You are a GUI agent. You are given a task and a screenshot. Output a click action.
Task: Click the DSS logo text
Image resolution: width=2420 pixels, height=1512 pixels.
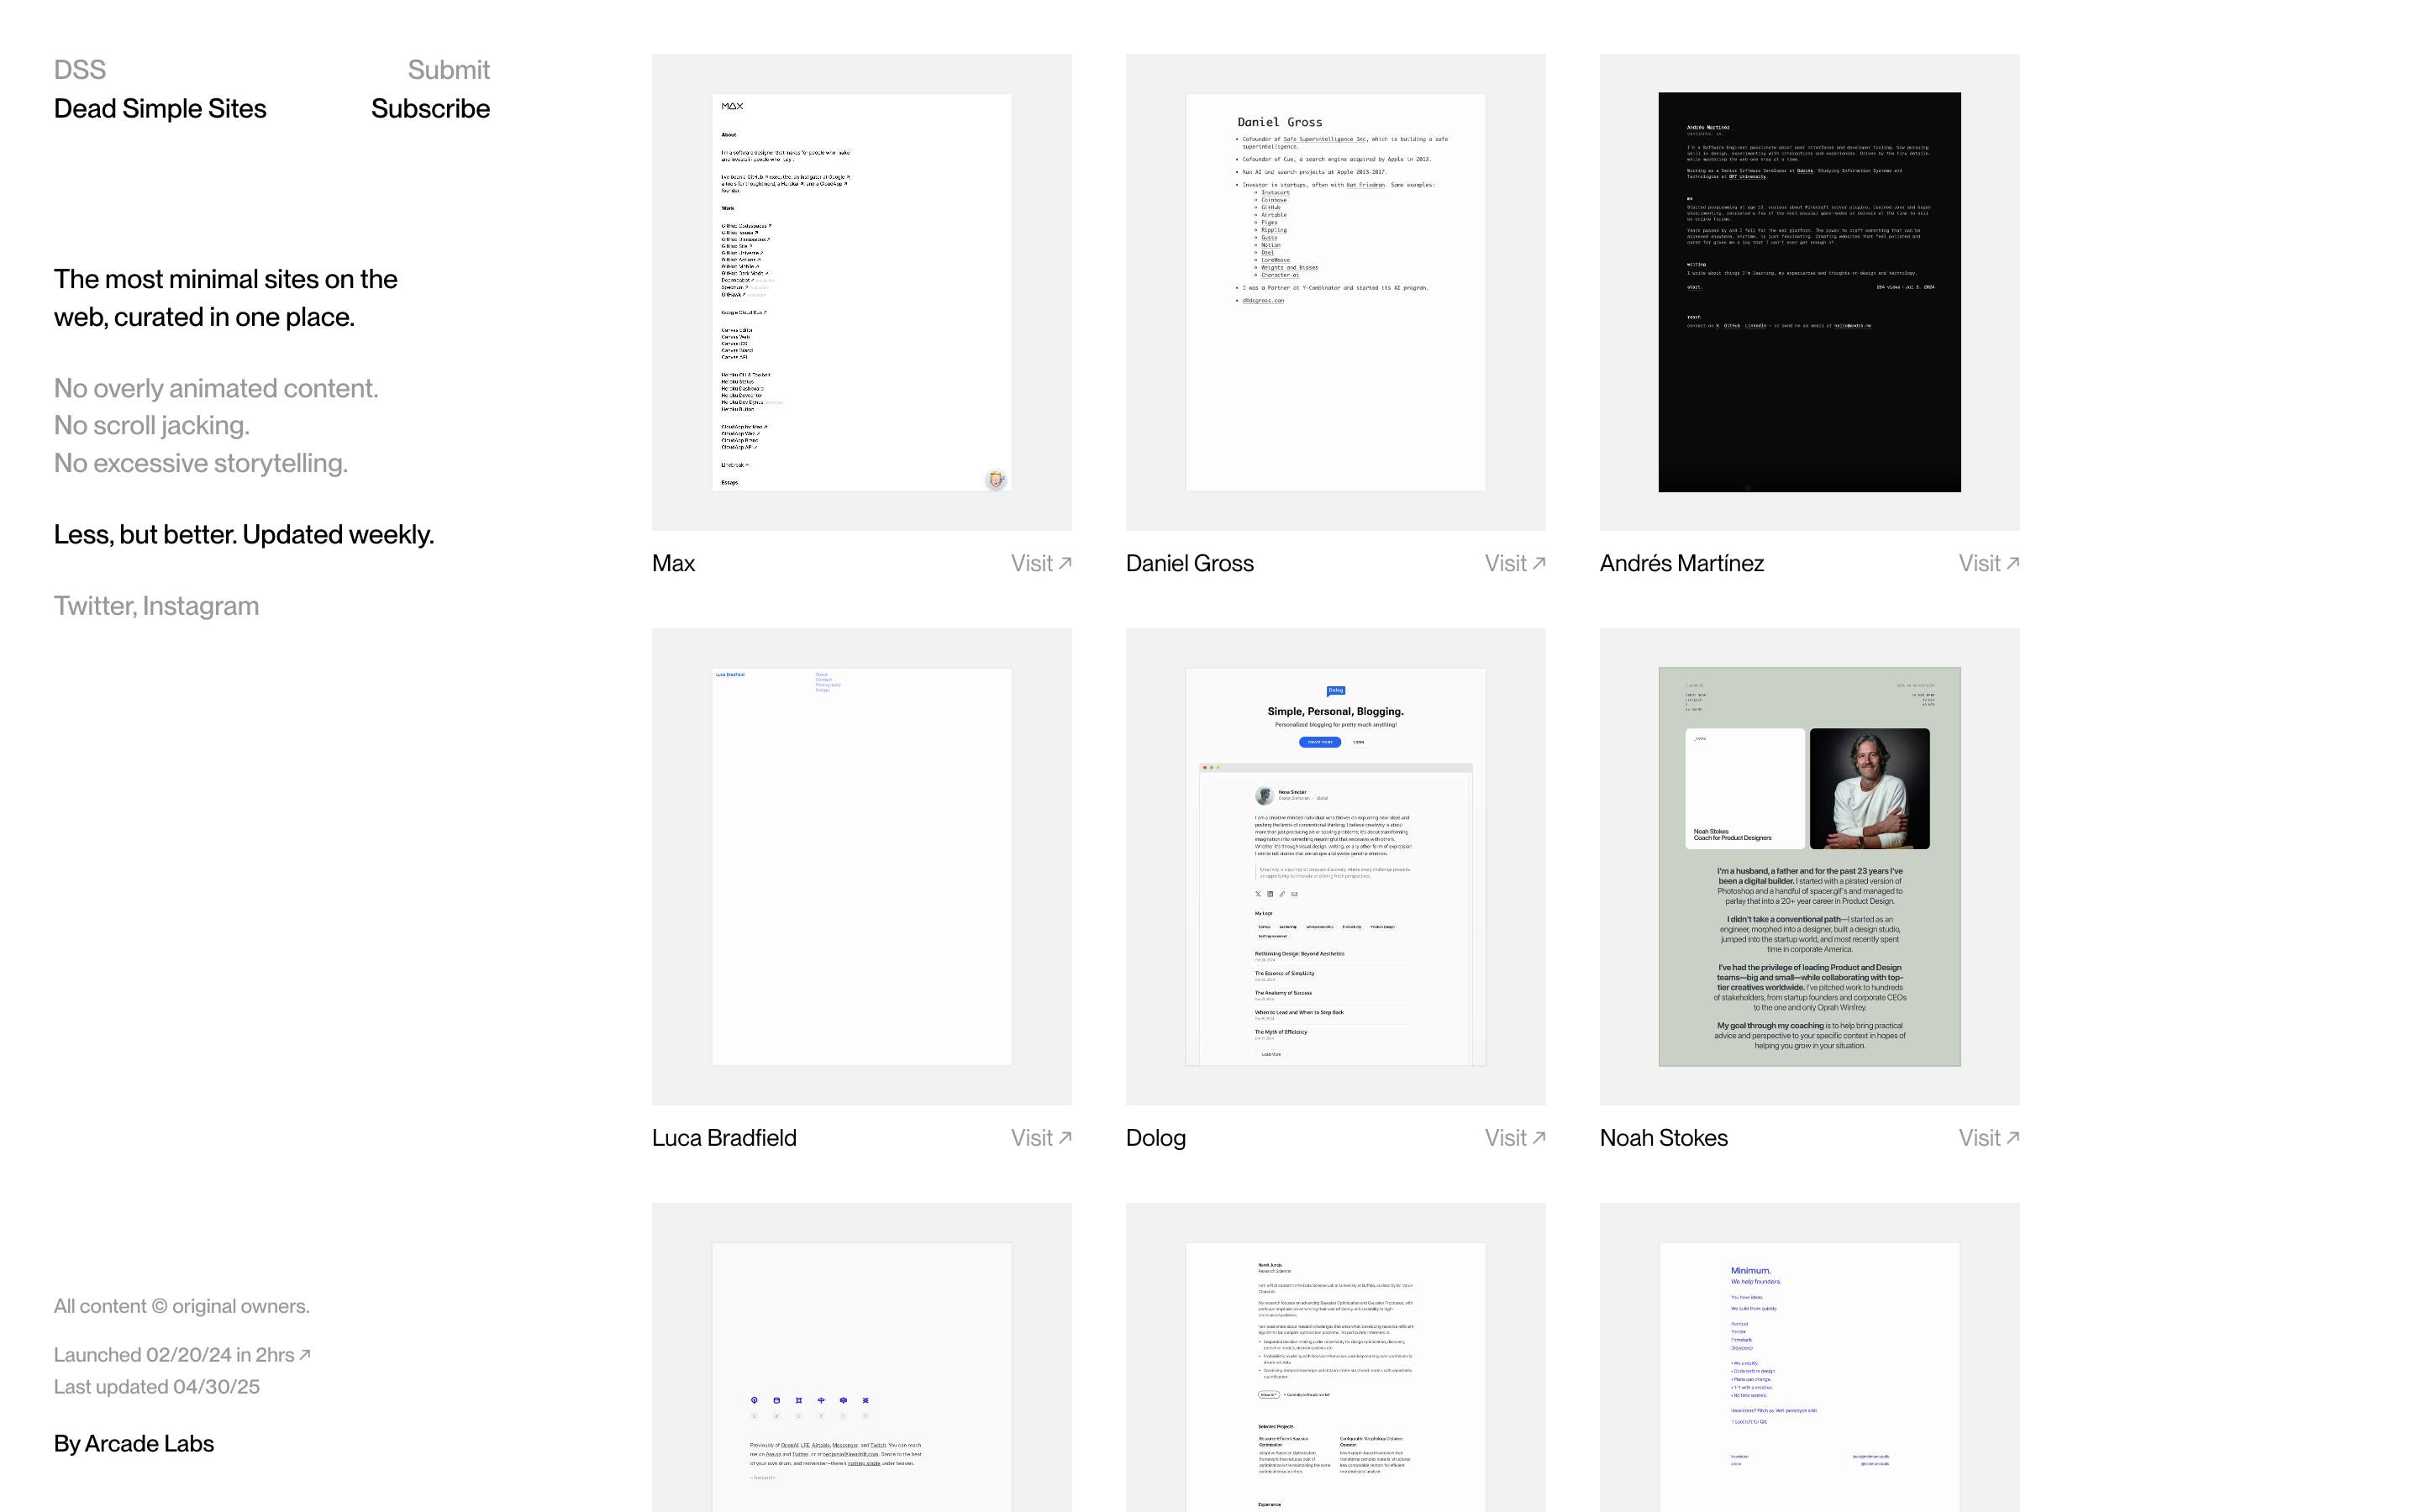pyautogui.click(x=80, y=69)
